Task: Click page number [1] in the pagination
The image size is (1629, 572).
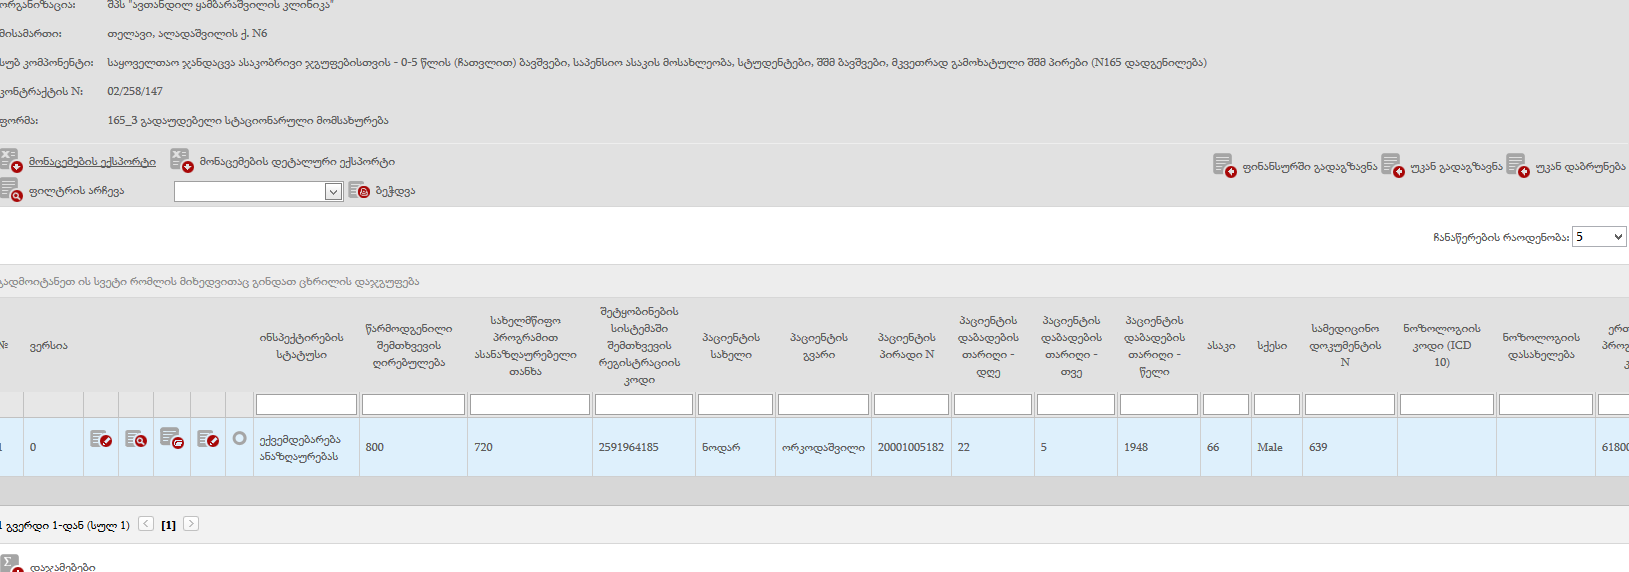Action: point(168,525)
